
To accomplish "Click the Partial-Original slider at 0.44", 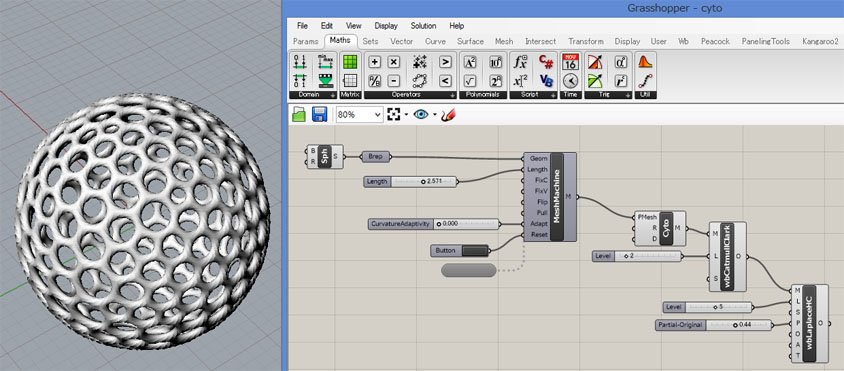I will click(x=713, y=325).
